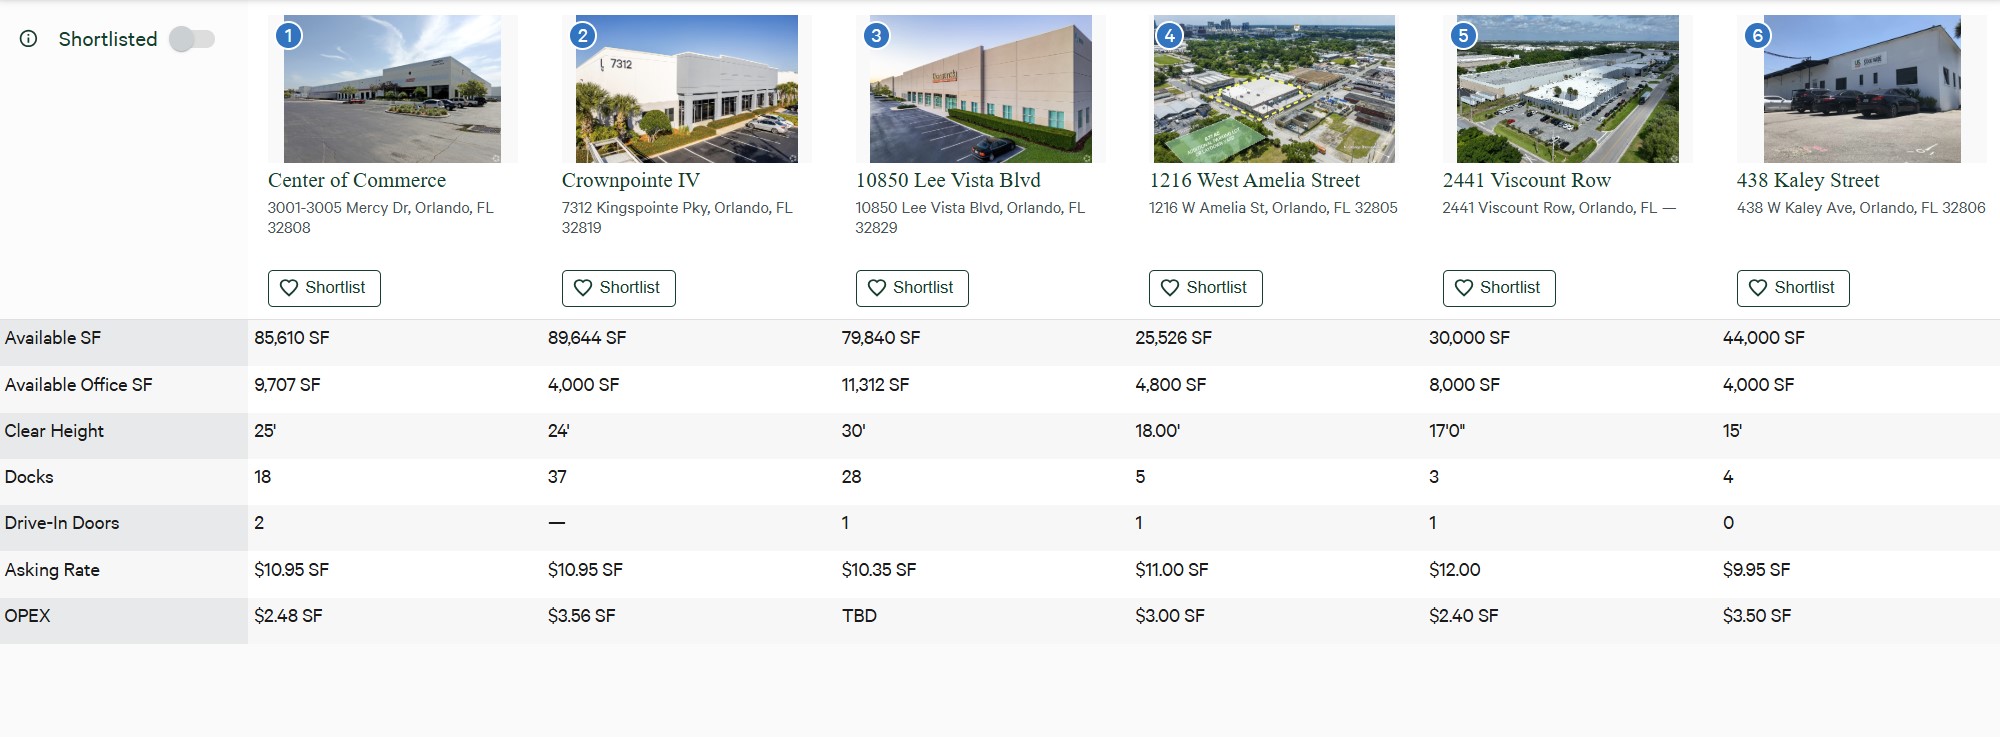Image resolution: width=2000 pixels, height=737 pixels.
Task: Open the Center of Commerce listing
Action: pyautogui.click(x=356, y=180)
